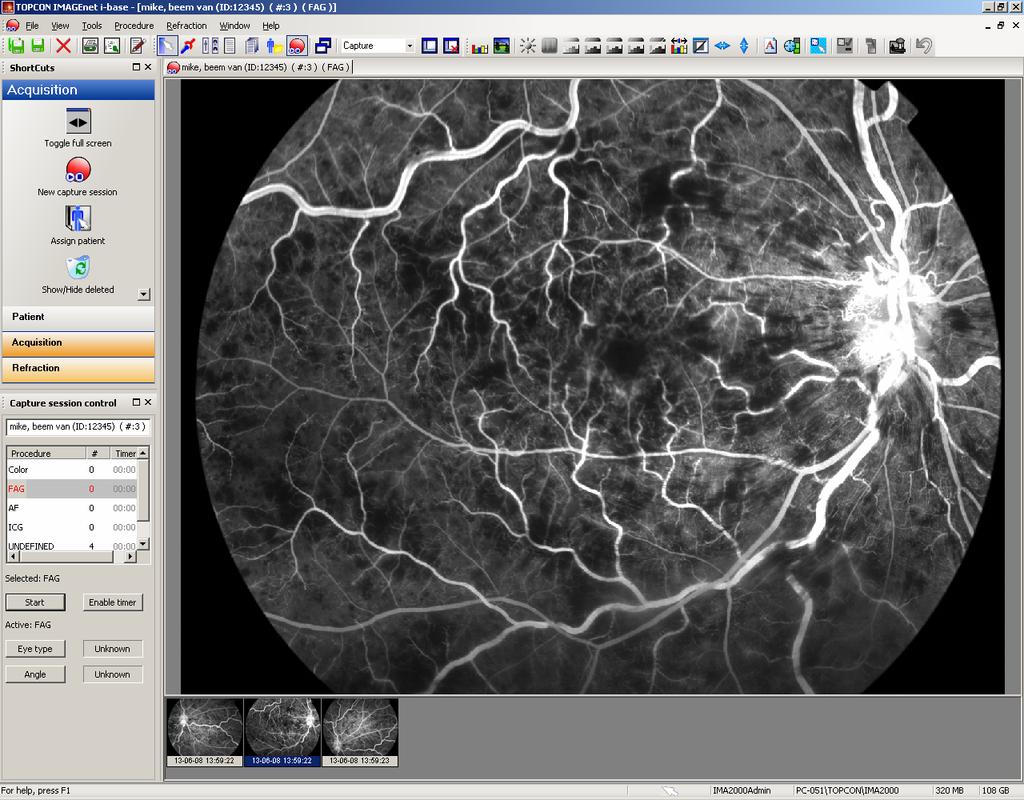Image resolution: width=1024 pixels, height=800 pixels.
Task: Select the first thumbnail timestamped 13:59:22
Action: [x=205, y=732]
